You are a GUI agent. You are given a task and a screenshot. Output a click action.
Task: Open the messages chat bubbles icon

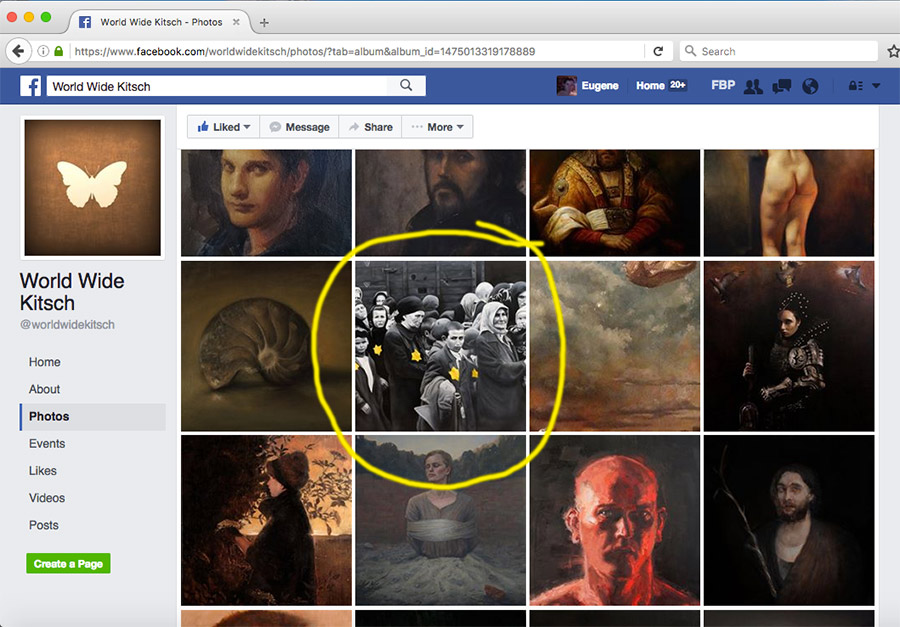(x=781, y=86)
